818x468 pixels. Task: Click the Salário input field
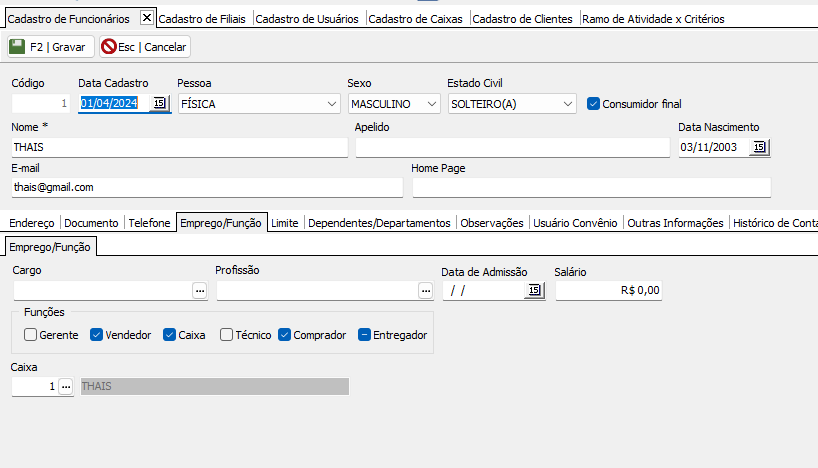(609, 290)
